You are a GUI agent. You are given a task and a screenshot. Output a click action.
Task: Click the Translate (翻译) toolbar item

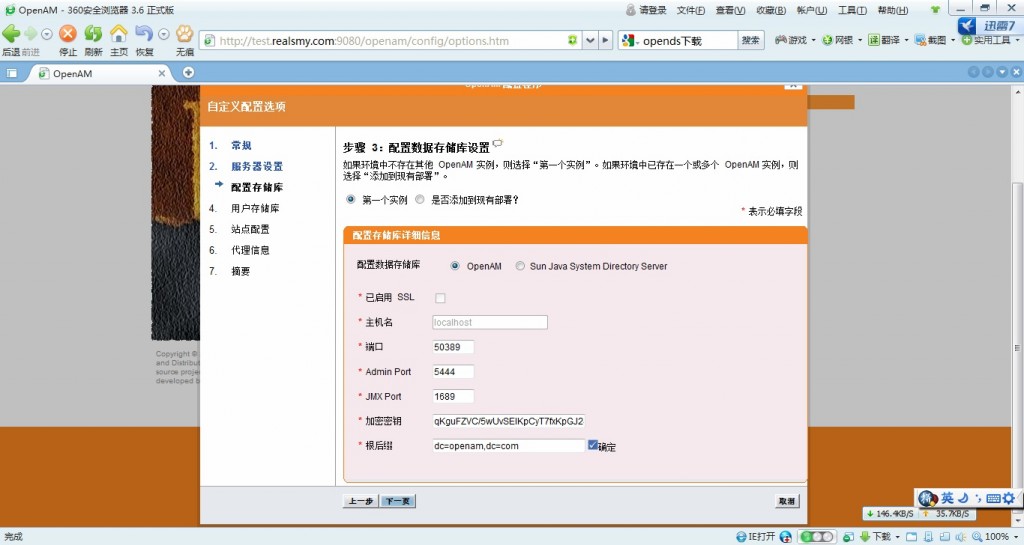coord(884,40)
